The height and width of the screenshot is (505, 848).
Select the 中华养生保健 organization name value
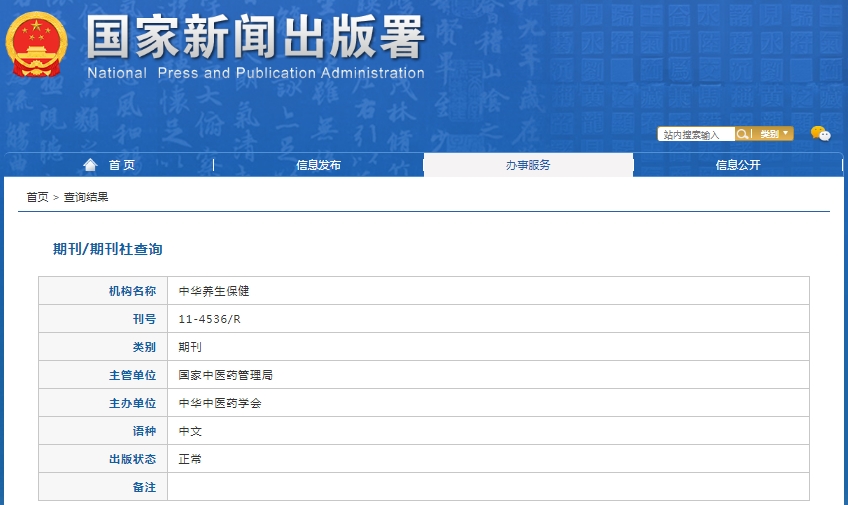214,291
